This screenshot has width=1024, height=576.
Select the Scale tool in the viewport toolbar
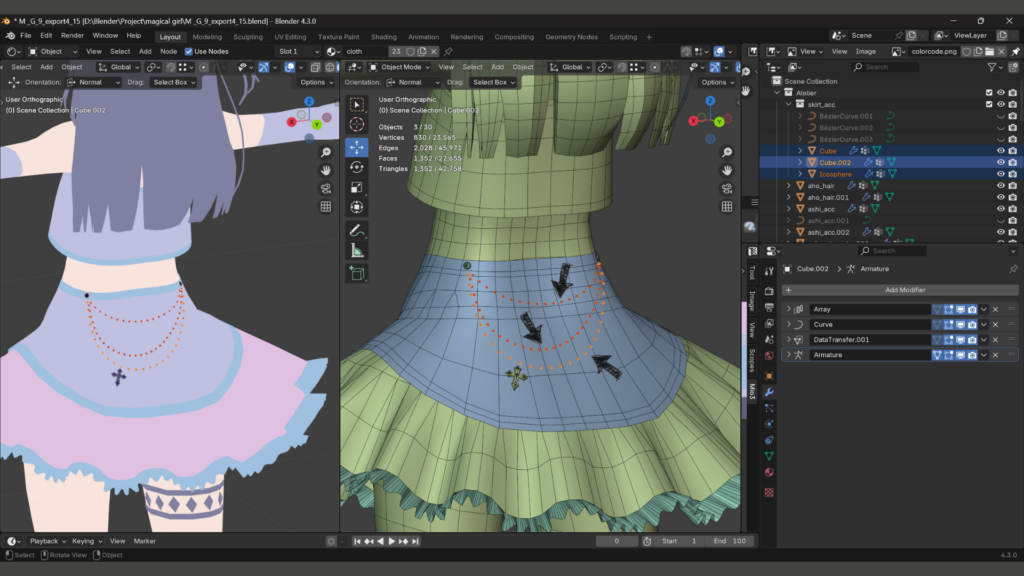point(357,187)
